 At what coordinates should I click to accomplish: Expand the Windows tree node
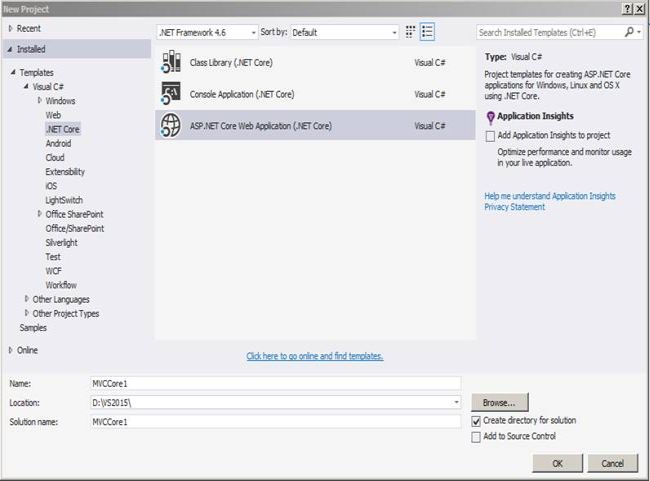coord(40,100)
